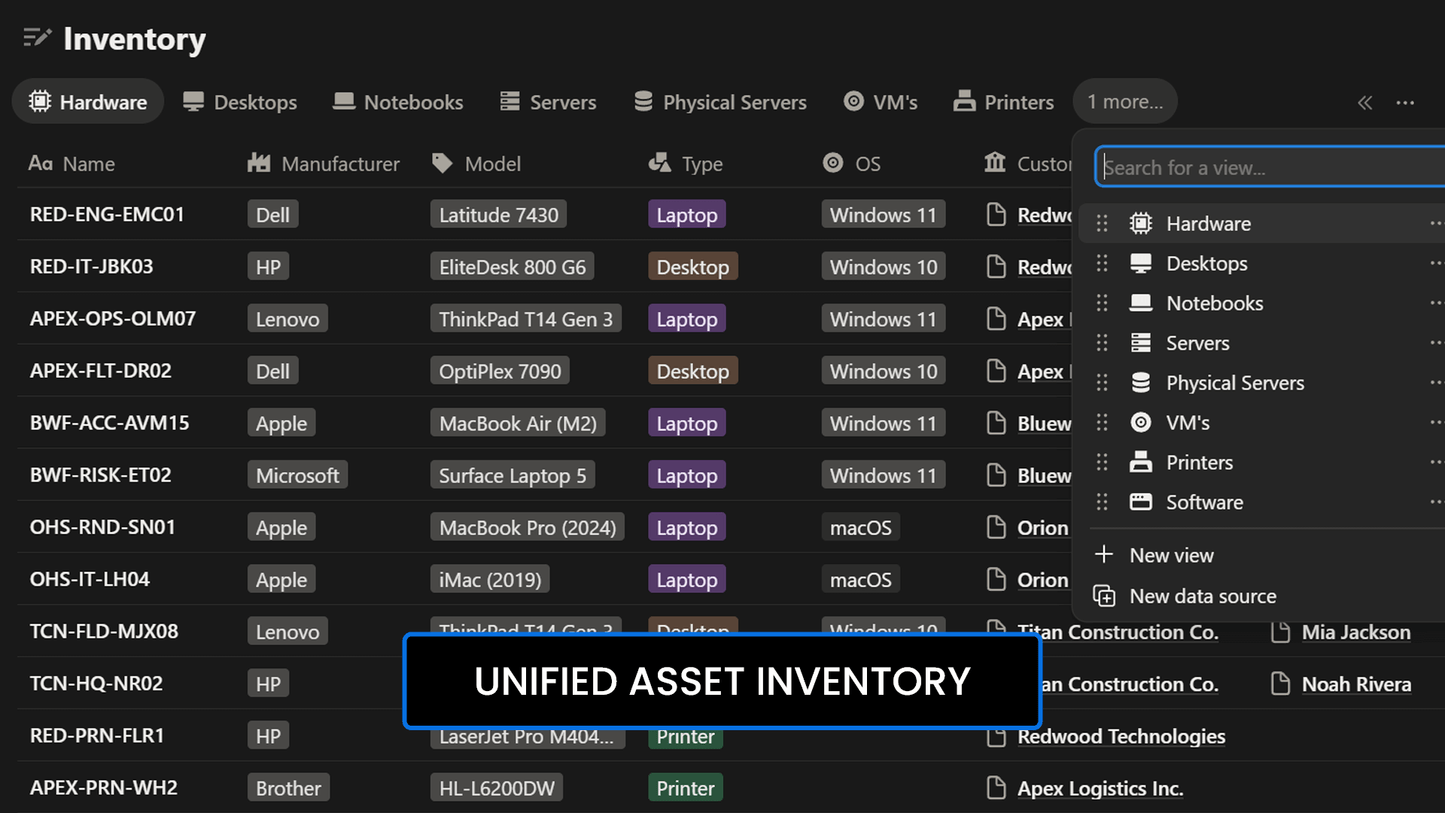Screen dimensions: 1445x813
Task: Click the Search for a view field
Action: click(1270, 168)
